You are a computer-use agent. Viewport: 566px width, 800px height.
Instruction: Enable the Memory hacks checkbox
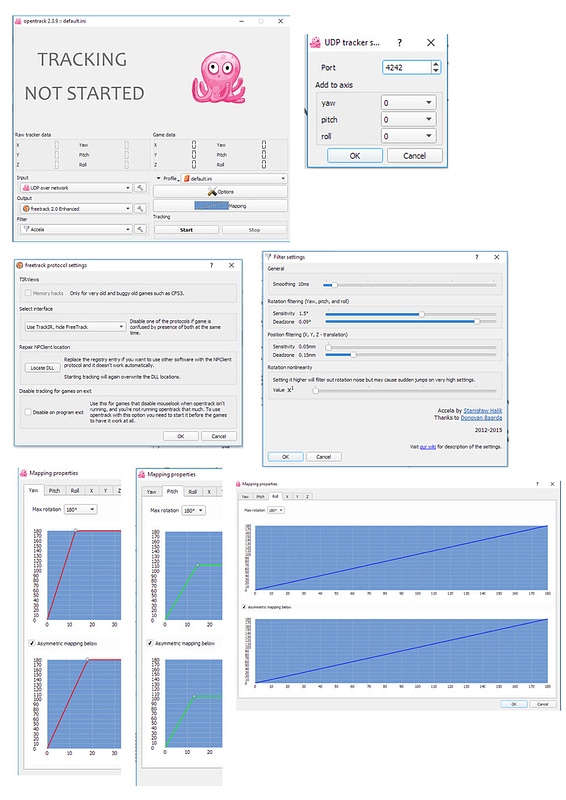[28, 293]
